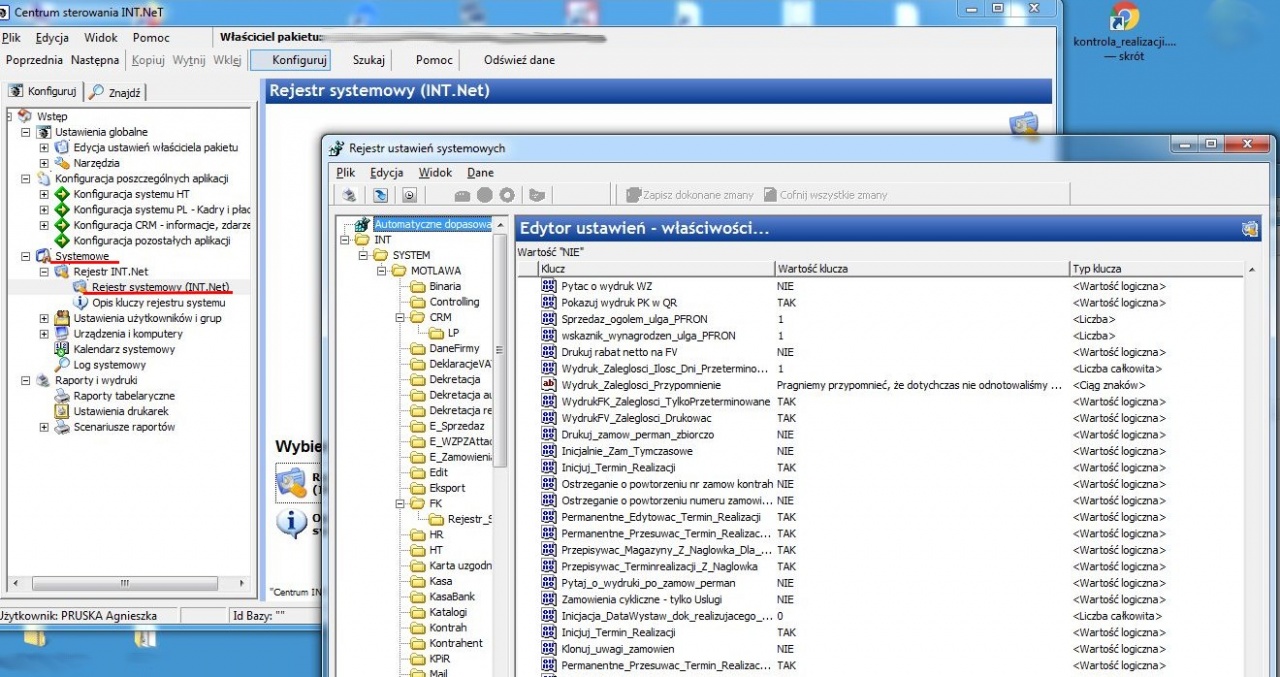The height and width of the screenshot is (677, 1280).
Task: Click the blue arrow refresh toolbar icon
Action: click(x=381, y=195)
